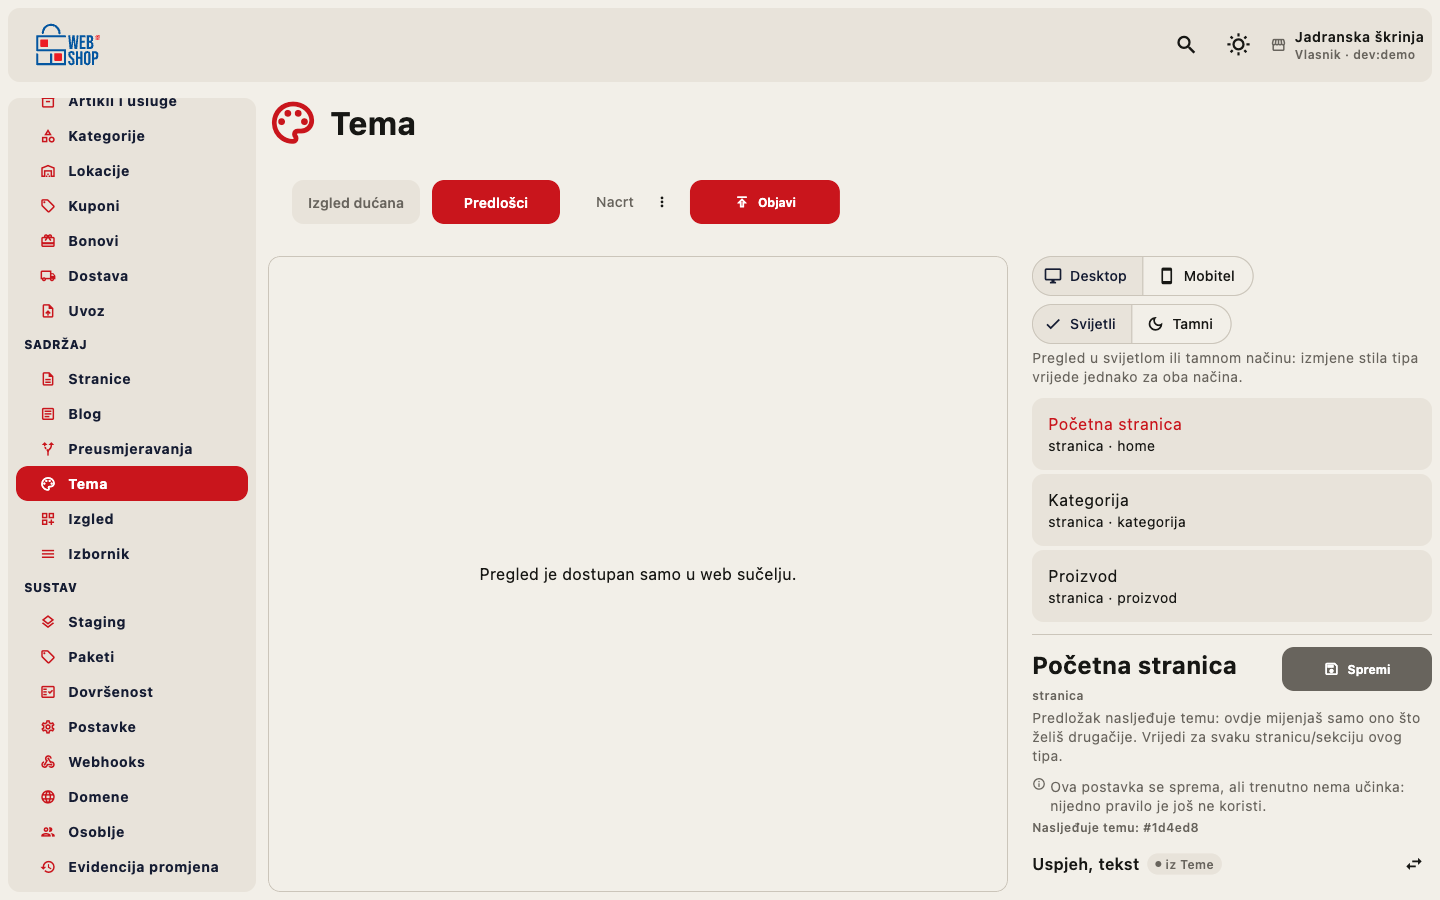This screenshot has width=1440, height=900.
Task: Click the Dostava truck icon
Action: pos(48,276)
